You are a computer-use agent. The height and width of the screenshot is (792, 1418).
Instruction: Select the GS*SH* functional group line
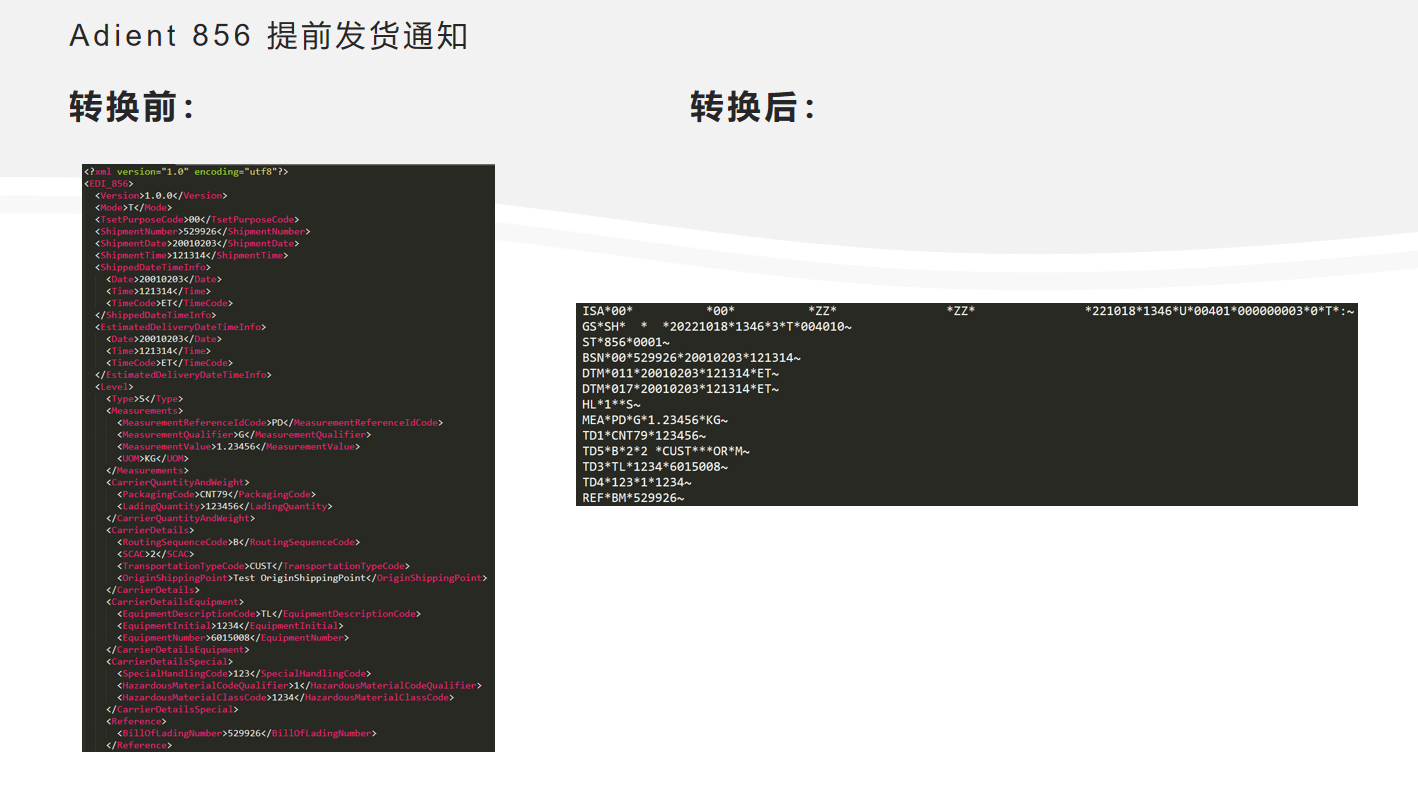pos(717,327)
